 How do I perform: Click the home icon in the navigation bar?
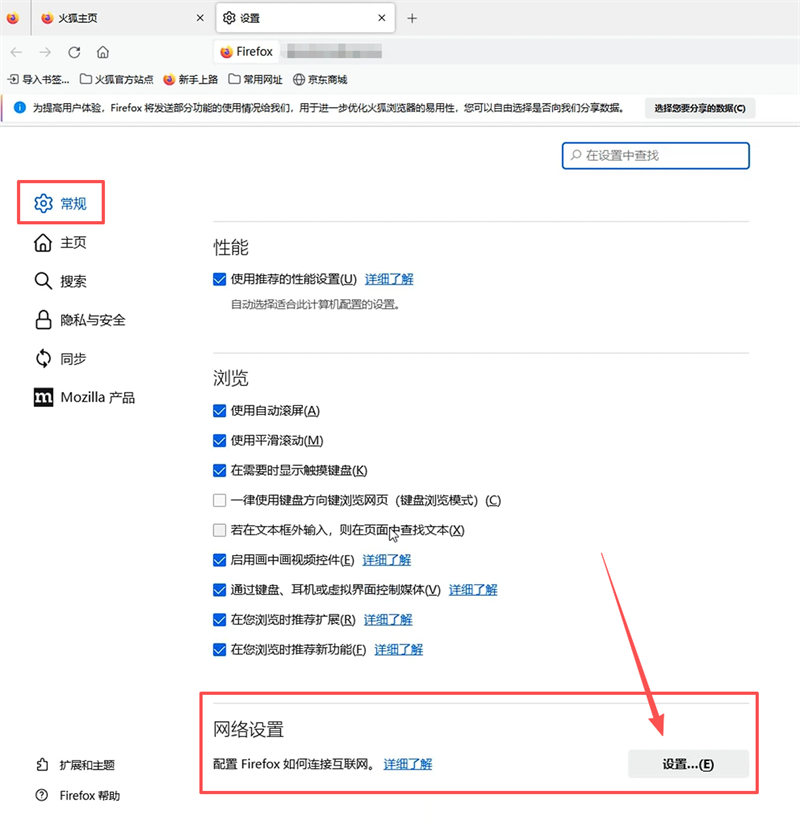(104, 52)
